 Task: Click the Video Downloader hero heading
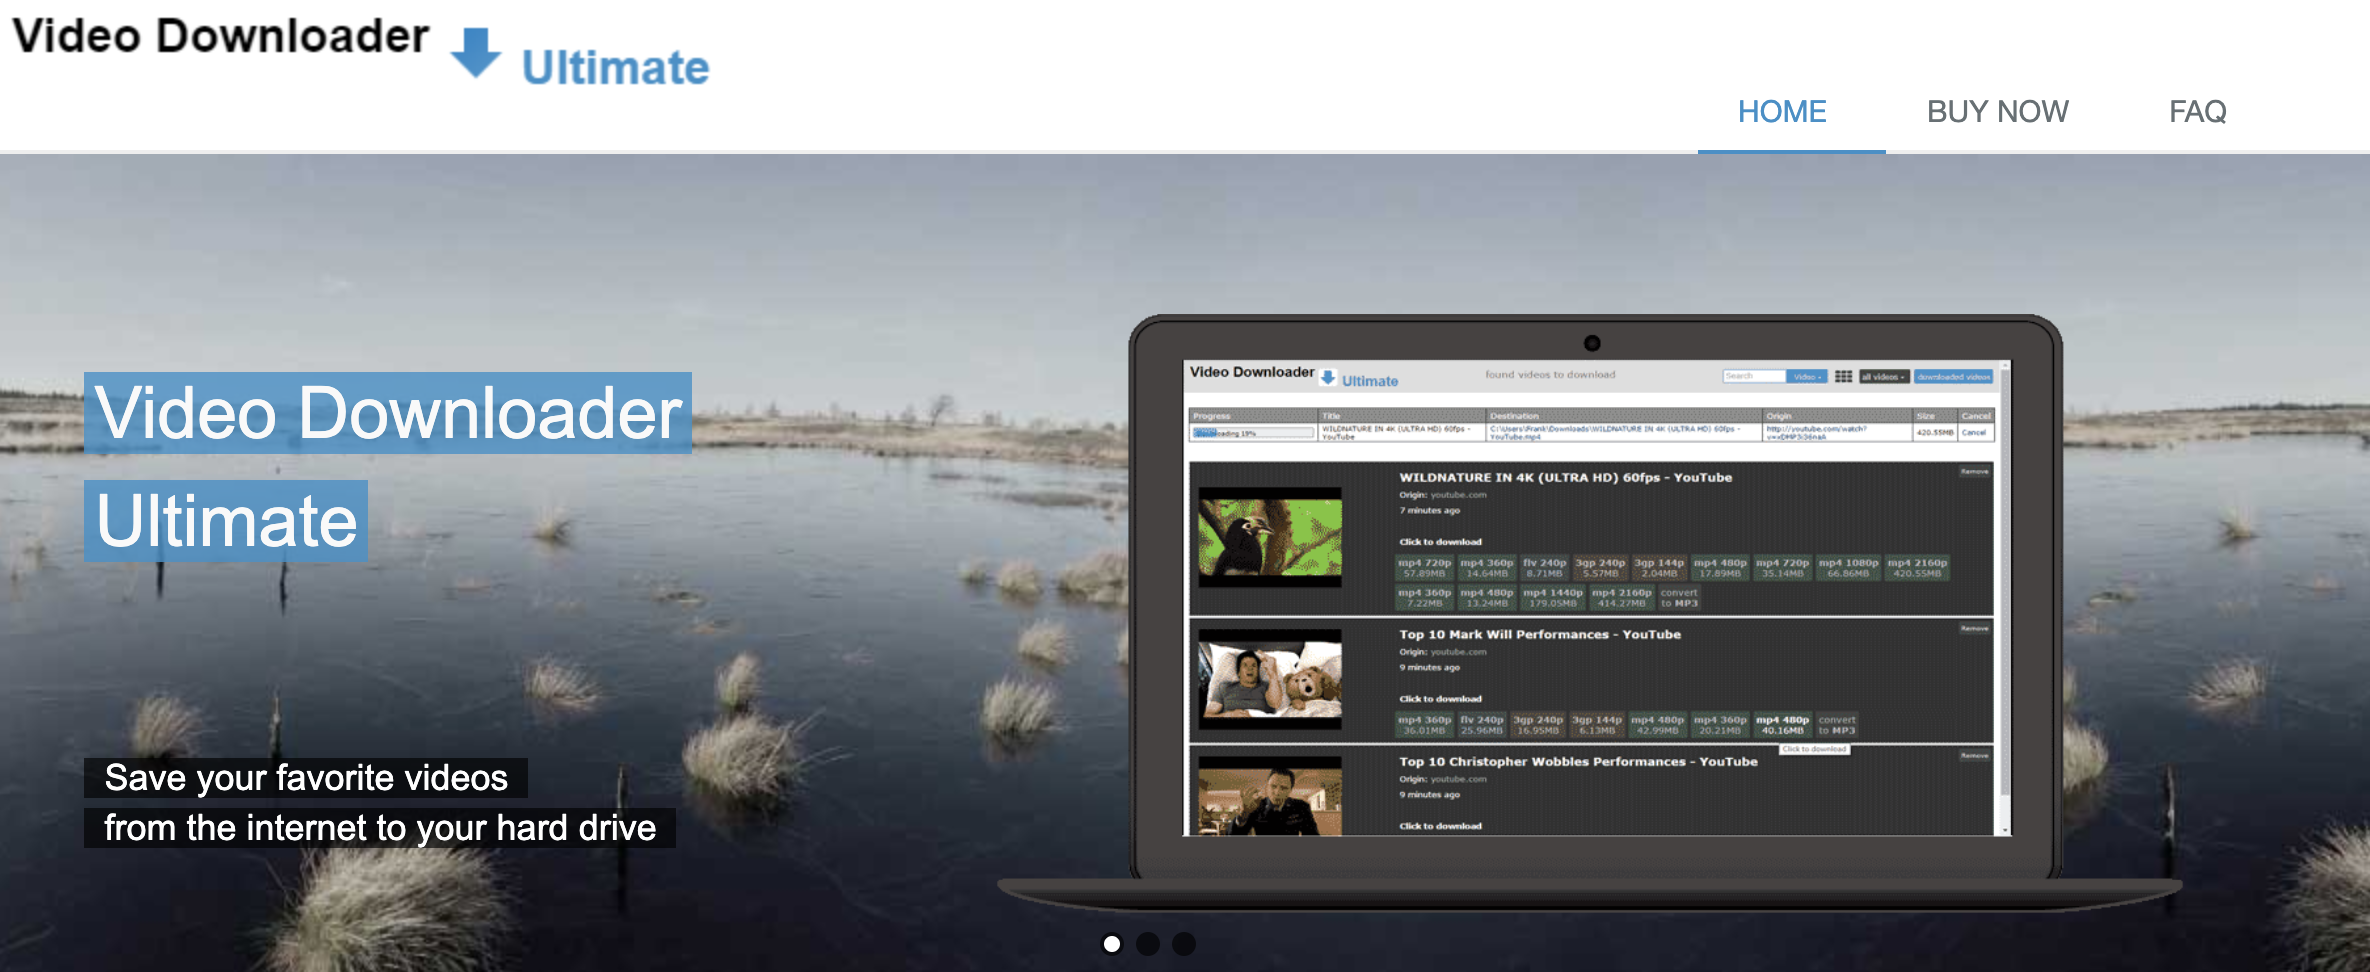click(388, 413)
